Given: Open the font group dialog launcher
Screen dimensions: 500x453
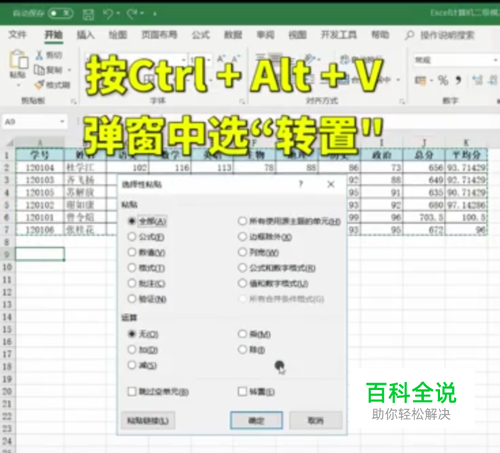Looking at the screenshot, I should point(242,101).
